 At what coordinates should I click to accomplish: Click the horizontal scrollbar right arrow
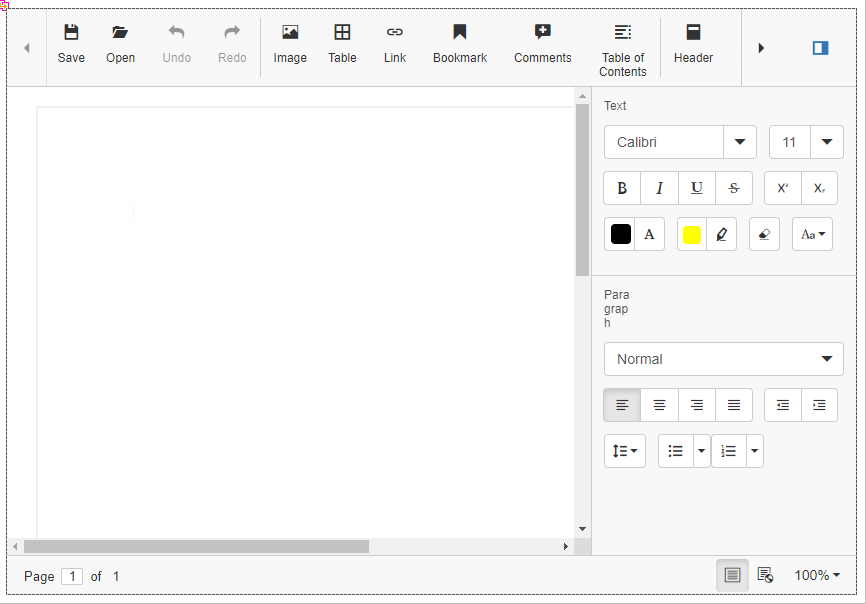pyautogui.click(x=566, y=547)
